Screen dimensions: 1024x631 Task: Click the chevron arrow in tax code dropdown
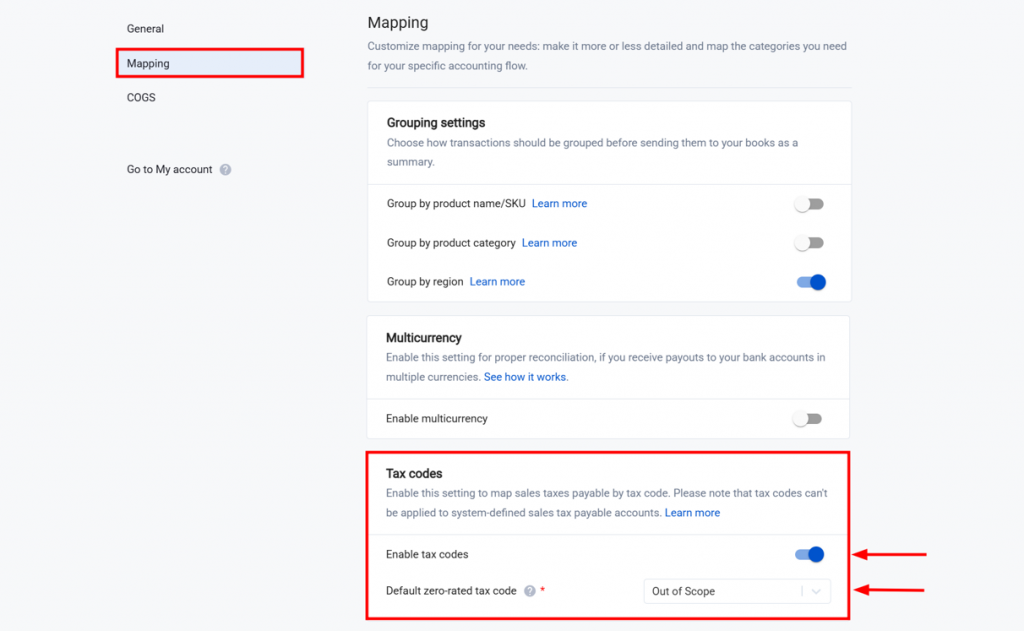818,591
